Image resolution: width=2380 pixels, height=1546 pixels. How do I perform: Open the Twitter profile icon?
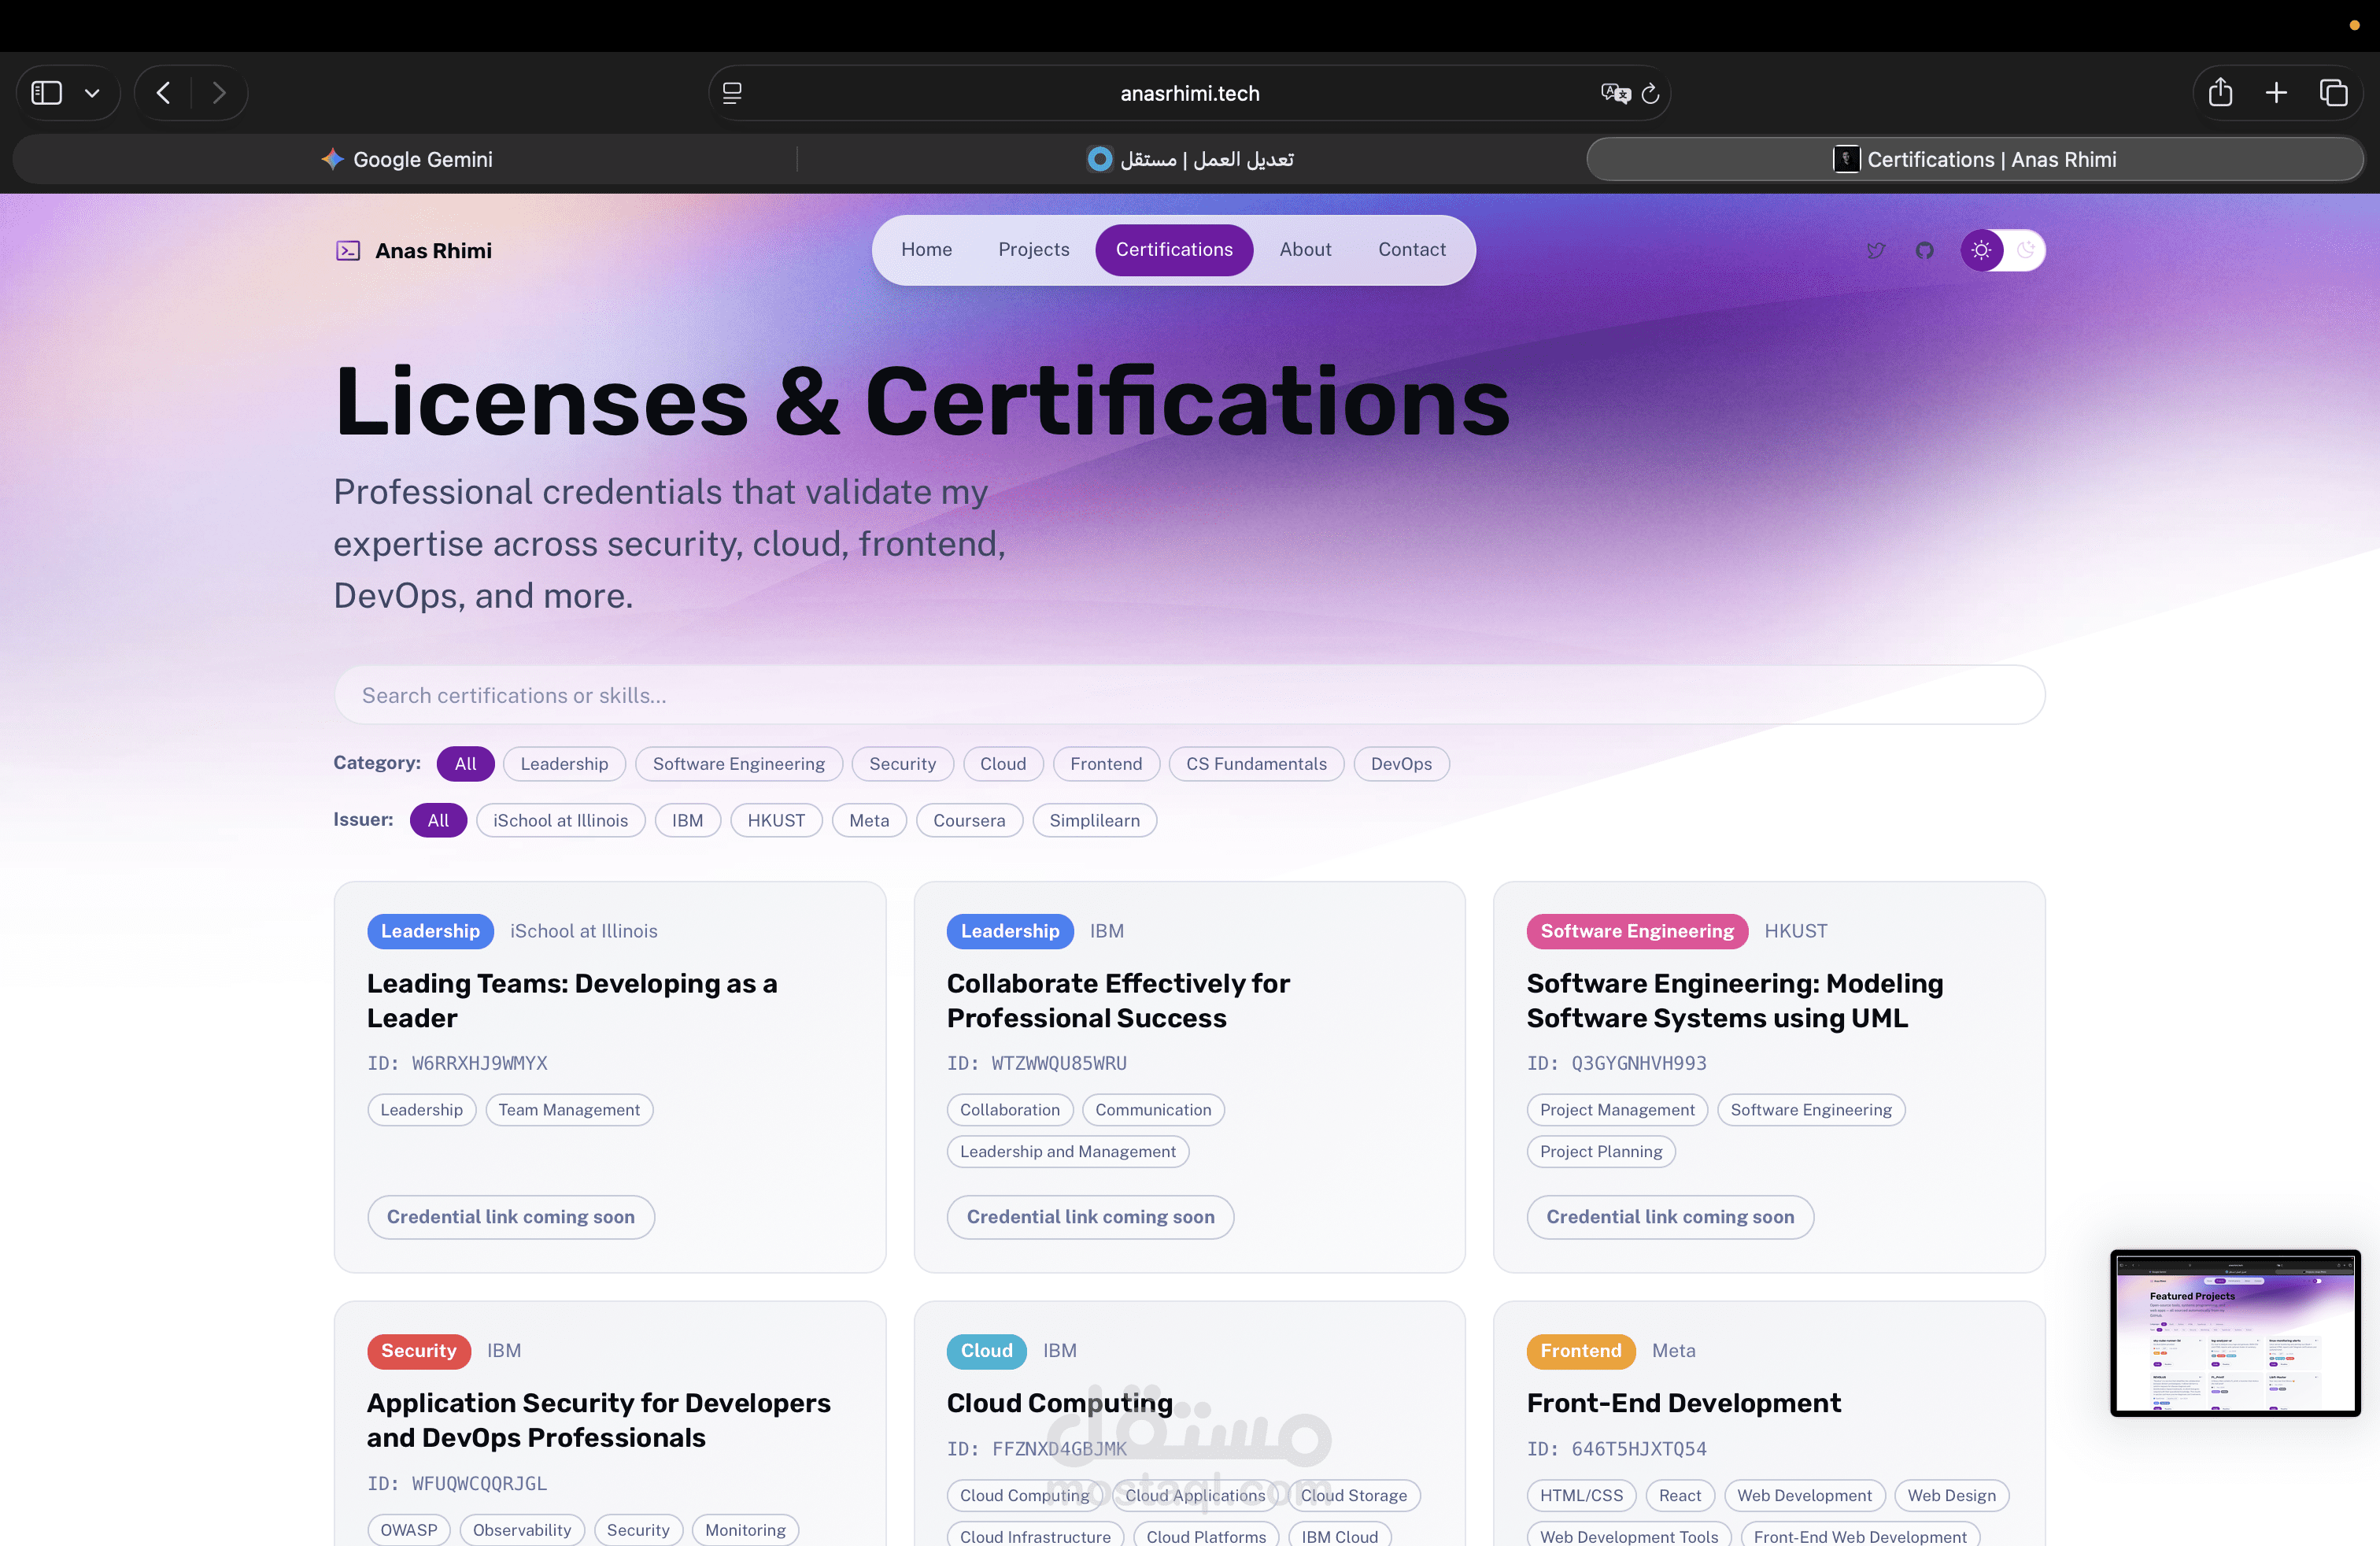[1875, 250]
